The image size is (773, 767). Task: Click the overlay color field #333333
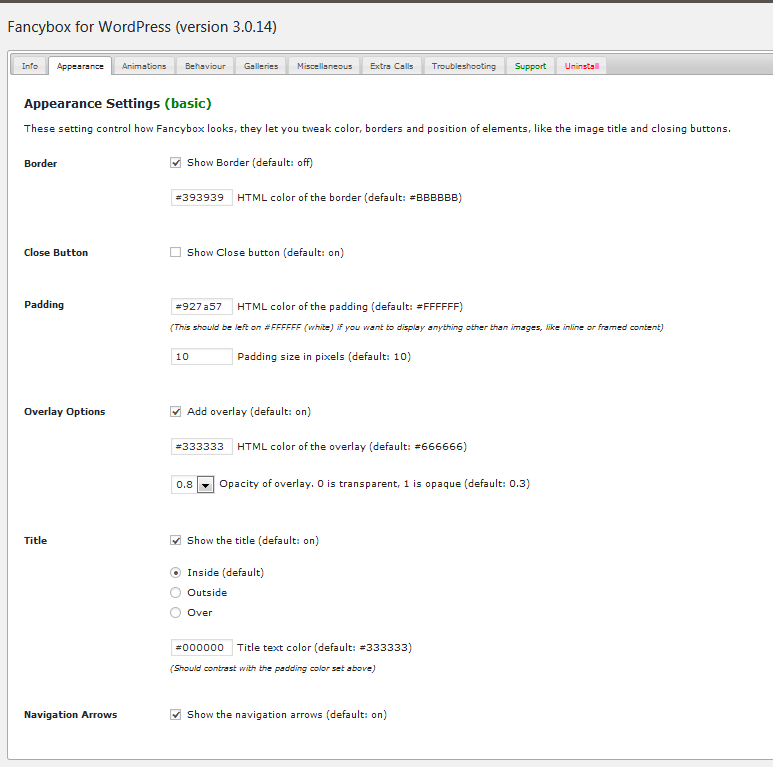pos(202,447)
